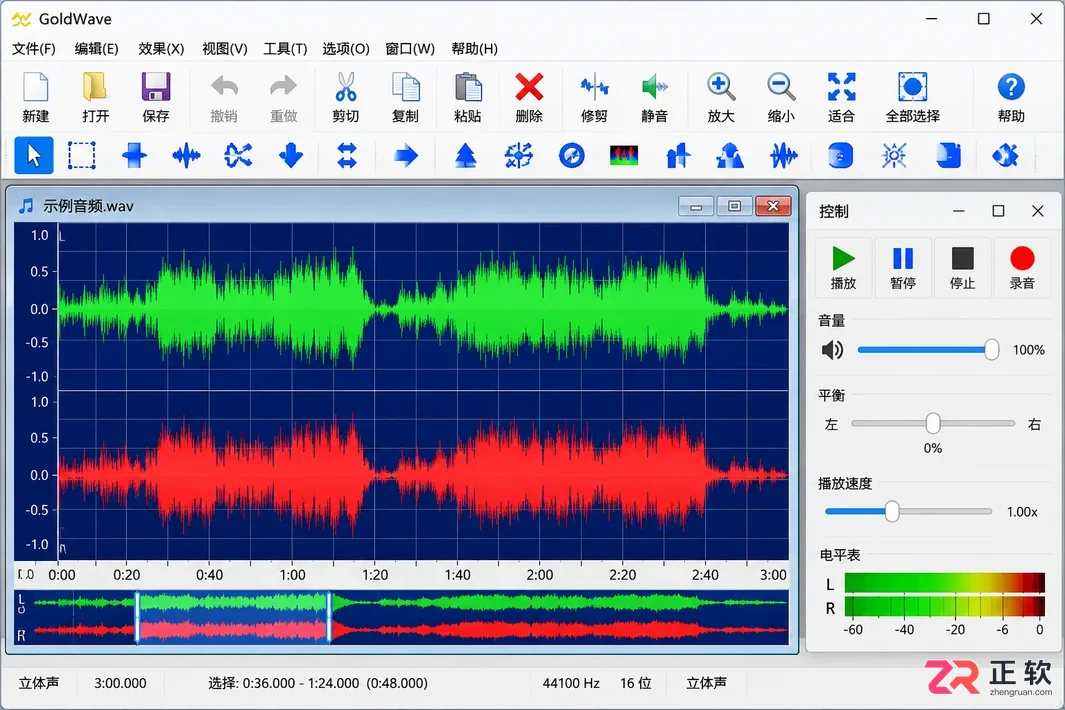Redo with the 重做 arrow icon
Image resolution: width=1065 pixels, height=710 pixels.
[283, 87]
